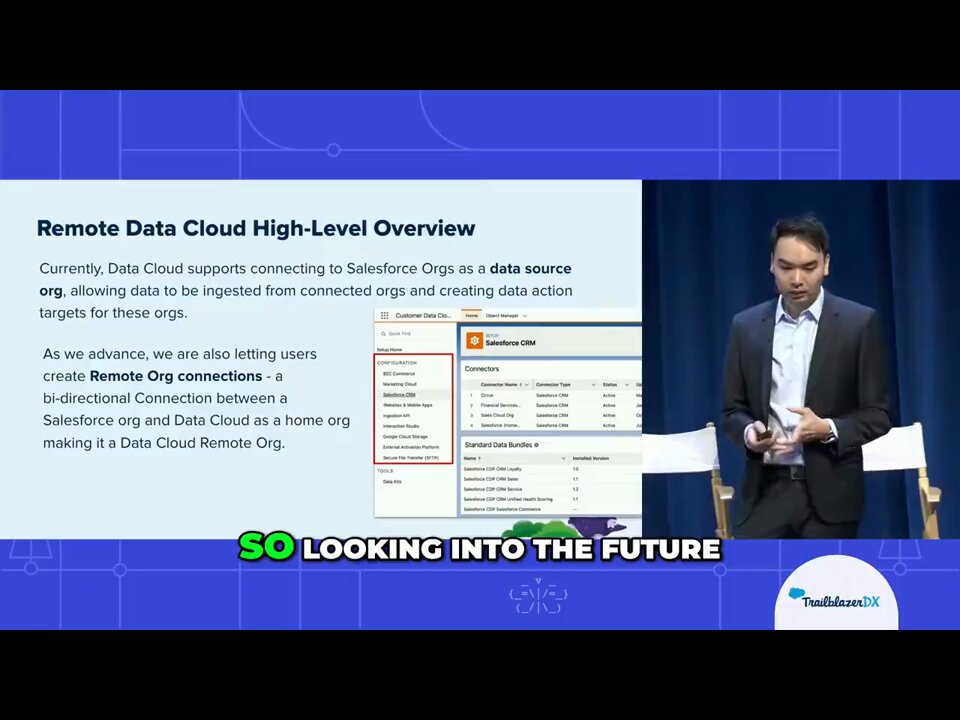Image resolution: width=960 pixels, height=720 pixels.
Task: Click Salesforce CDP CRM Service bundle
Action: 493,489
